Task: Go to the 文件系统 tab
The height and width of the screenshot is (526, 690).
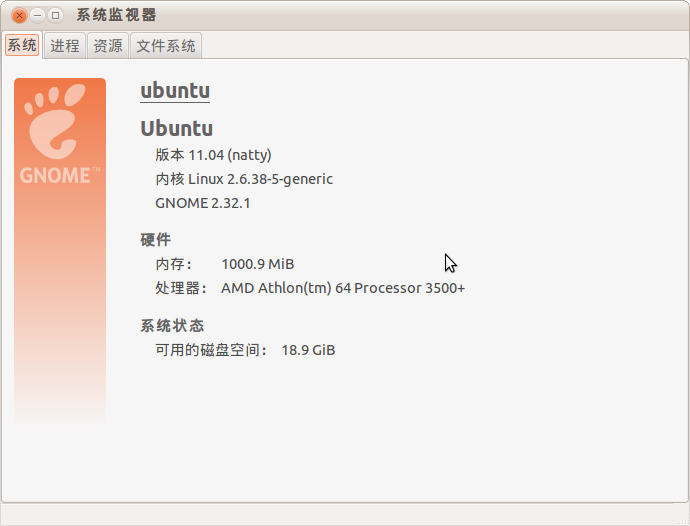Action: 166,46
